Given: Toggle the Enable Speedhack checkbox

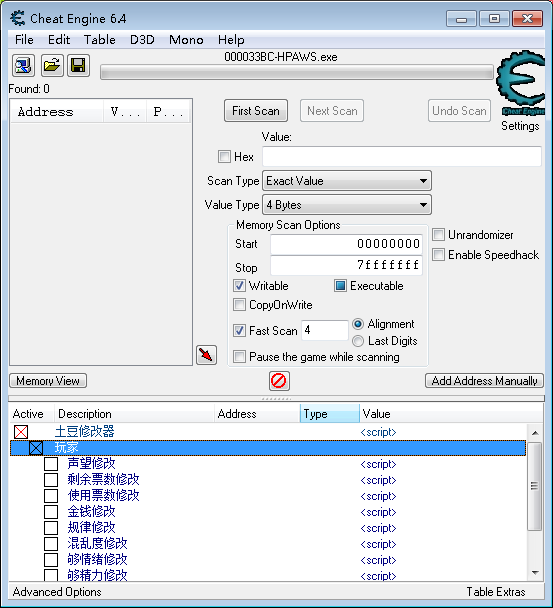Looking at the screenshot, I should click(x=438, y=255).
